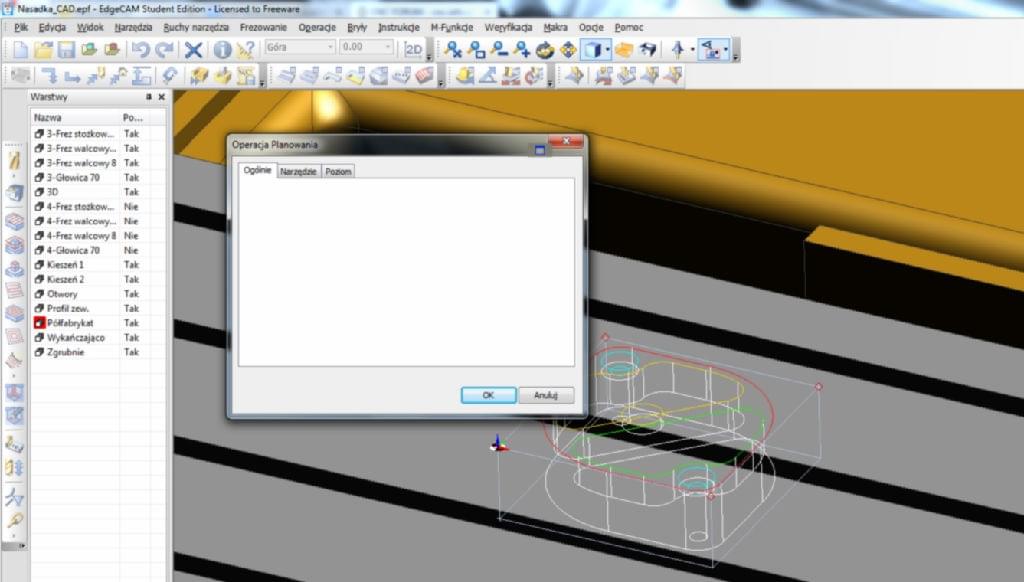
Task: Toggle visibility Tak for 3-Głowica 70 layer
Action: [131, 178]
